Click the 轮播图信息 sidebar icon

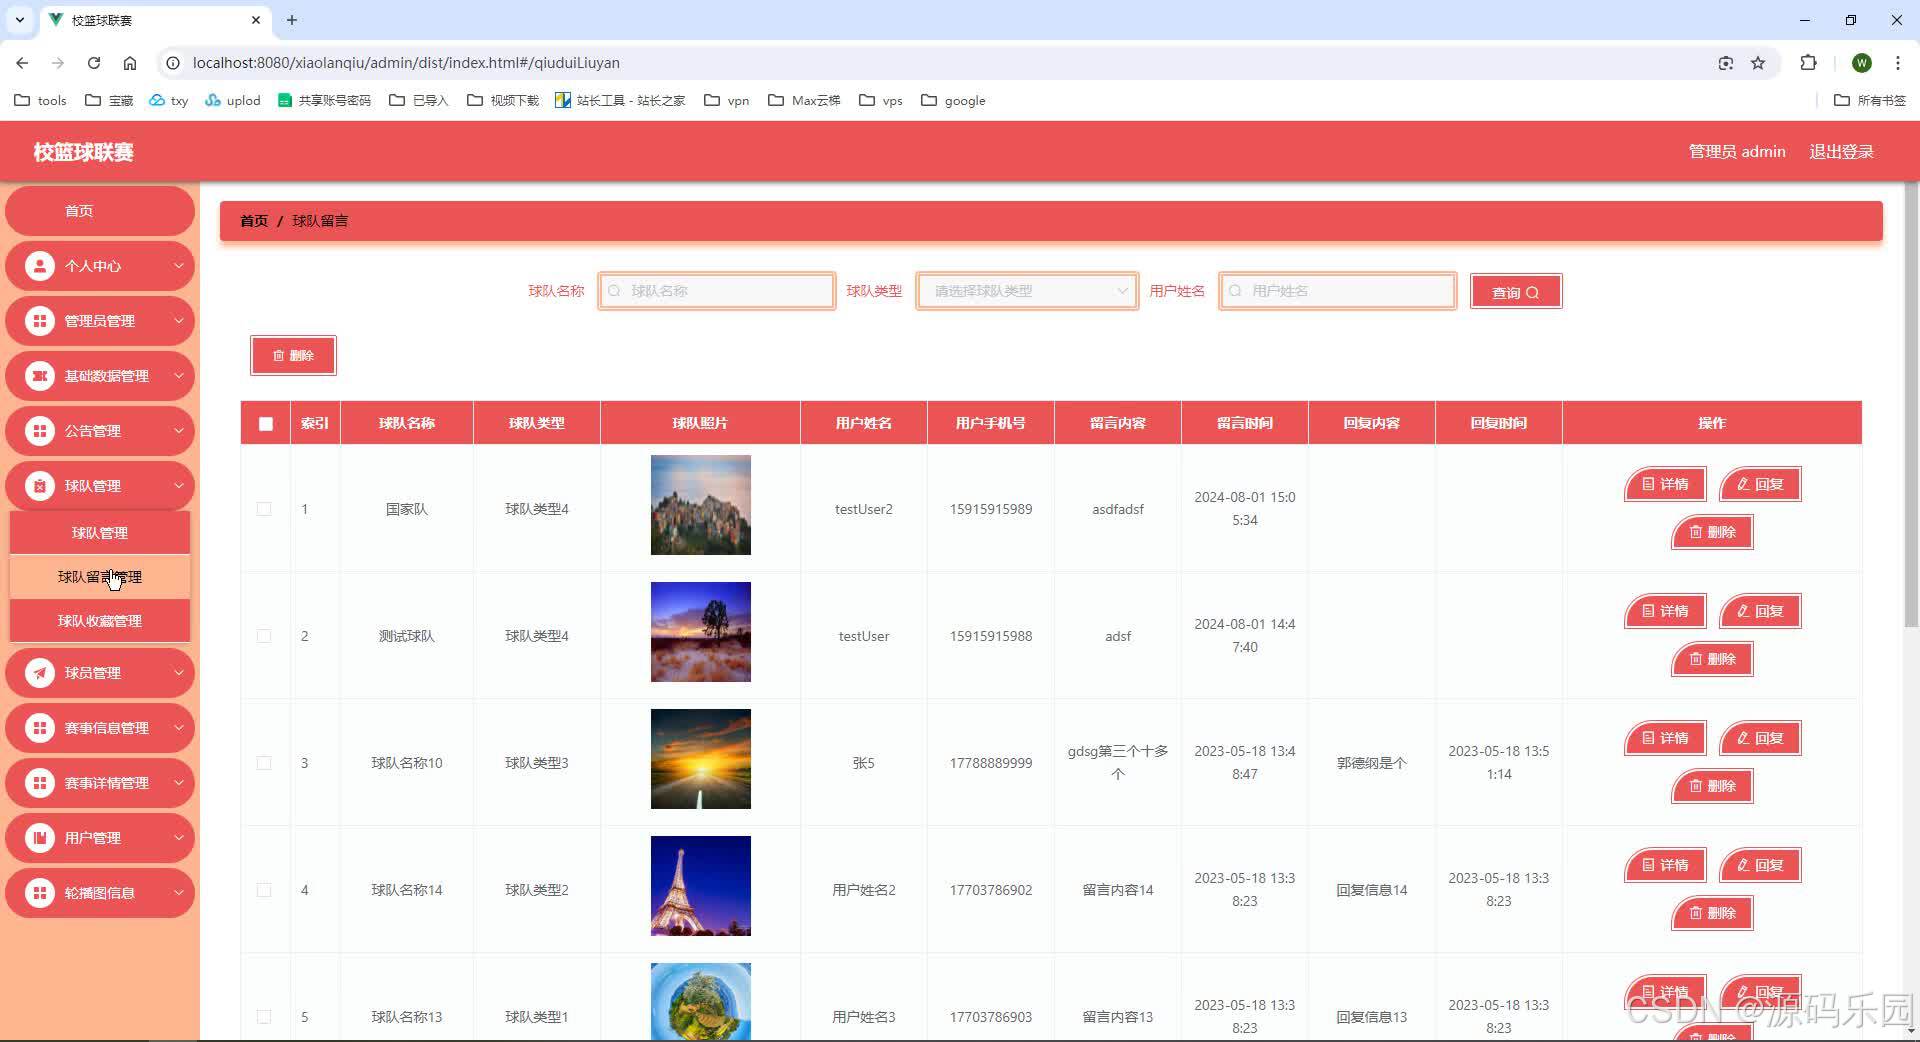click(39, 892)
